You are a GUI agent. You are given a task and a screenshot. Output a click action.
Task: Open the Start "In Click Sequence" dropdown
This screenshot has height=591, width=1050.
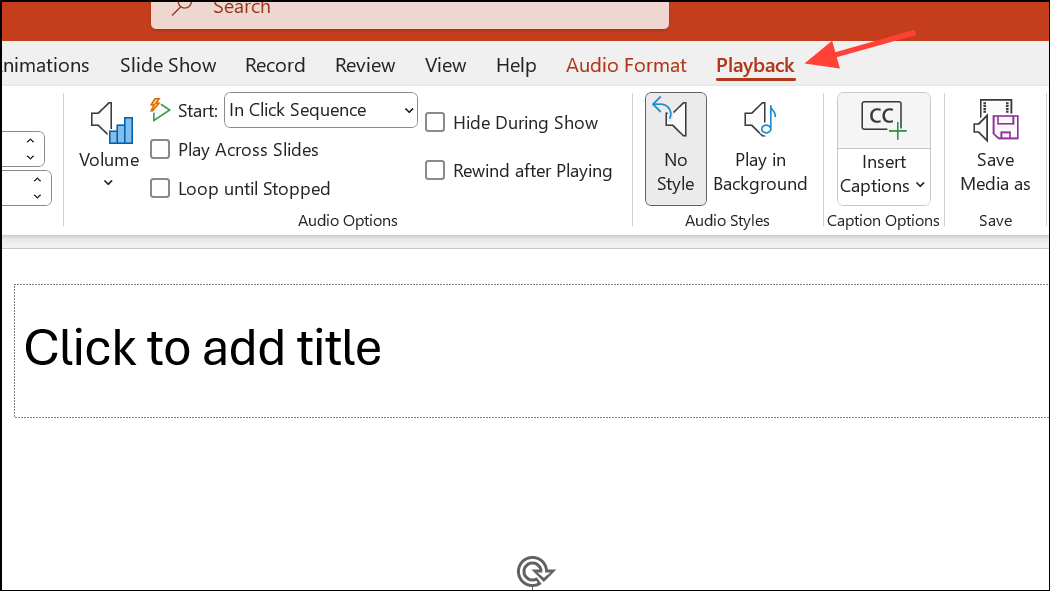click(321, 110)
